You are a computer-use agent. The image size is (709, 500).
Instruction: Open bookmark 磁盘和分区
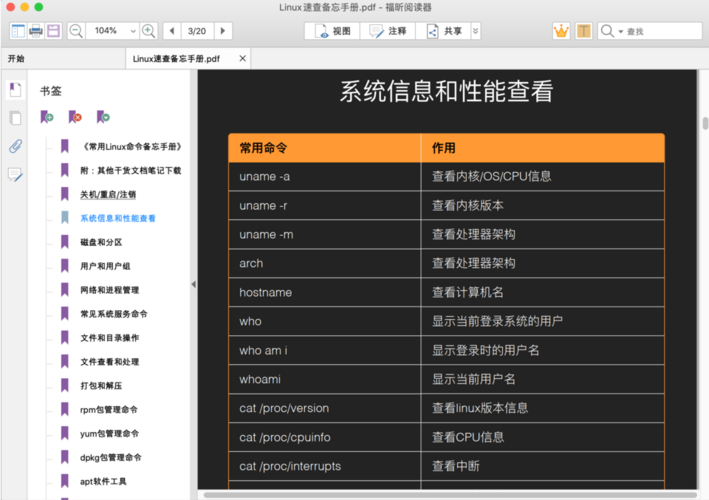coord(101,242)
